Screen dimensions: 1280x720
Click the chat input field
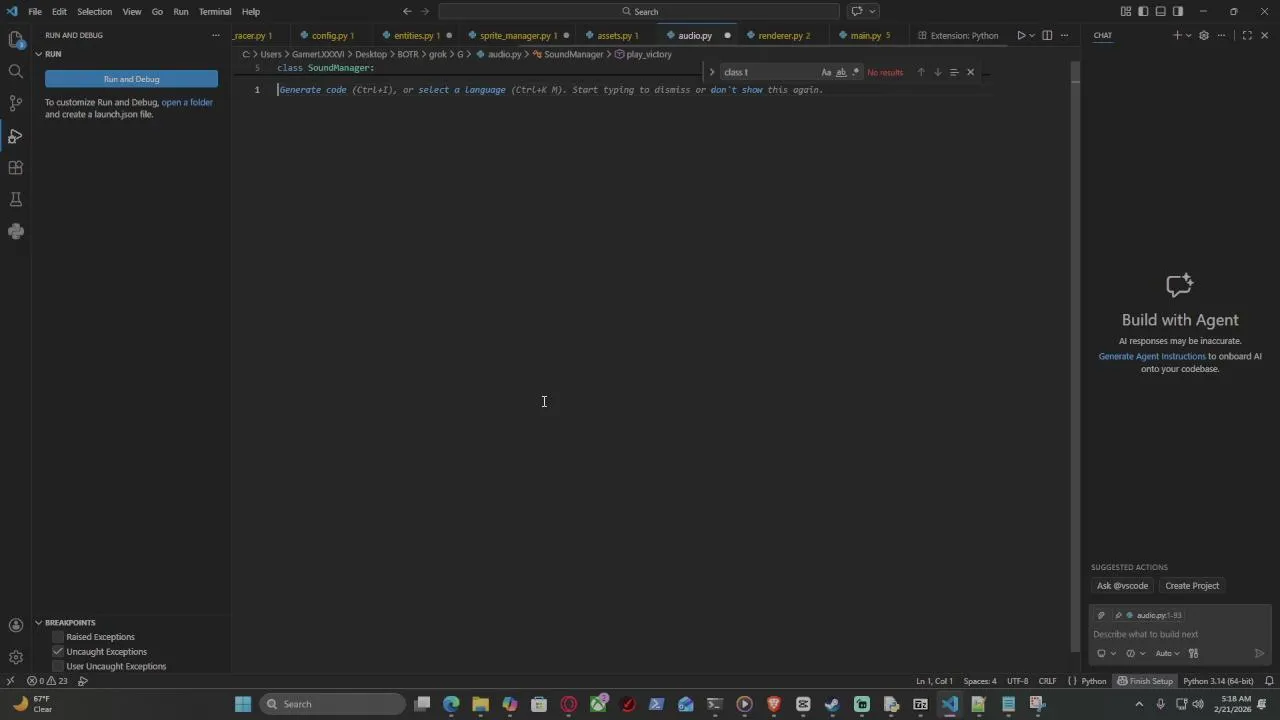click(1180, 635)
